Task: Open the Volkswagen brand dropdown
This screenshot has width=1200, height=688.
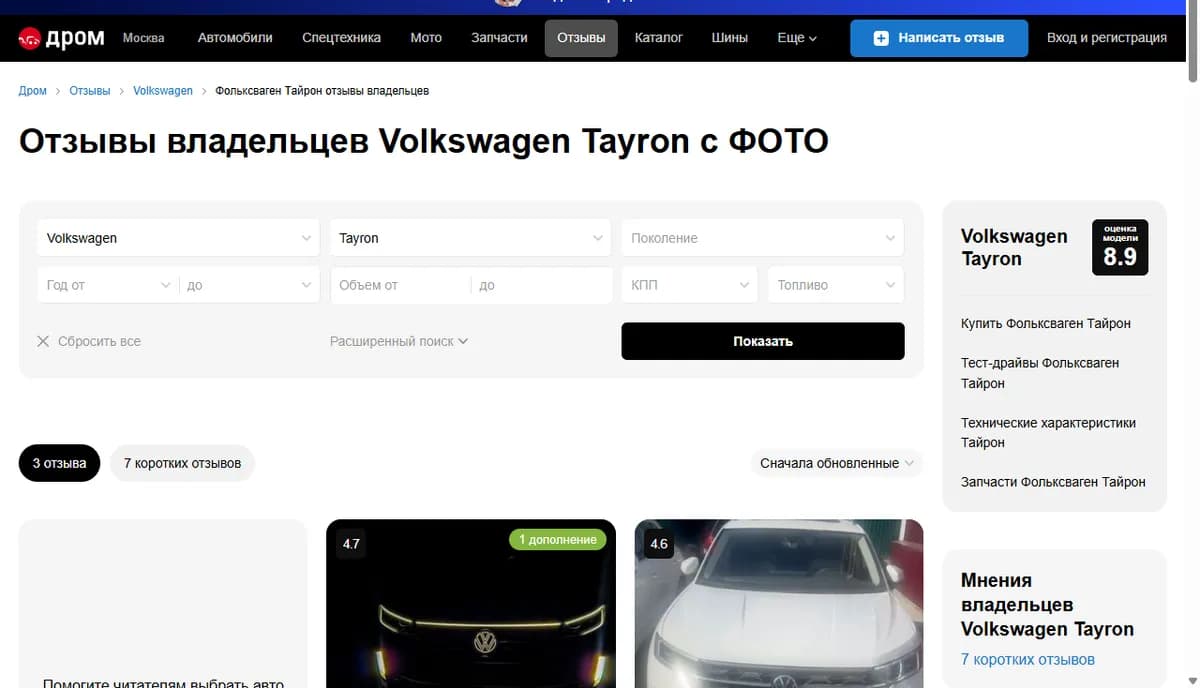Action: pyautogui.click(x=178, y=238)
